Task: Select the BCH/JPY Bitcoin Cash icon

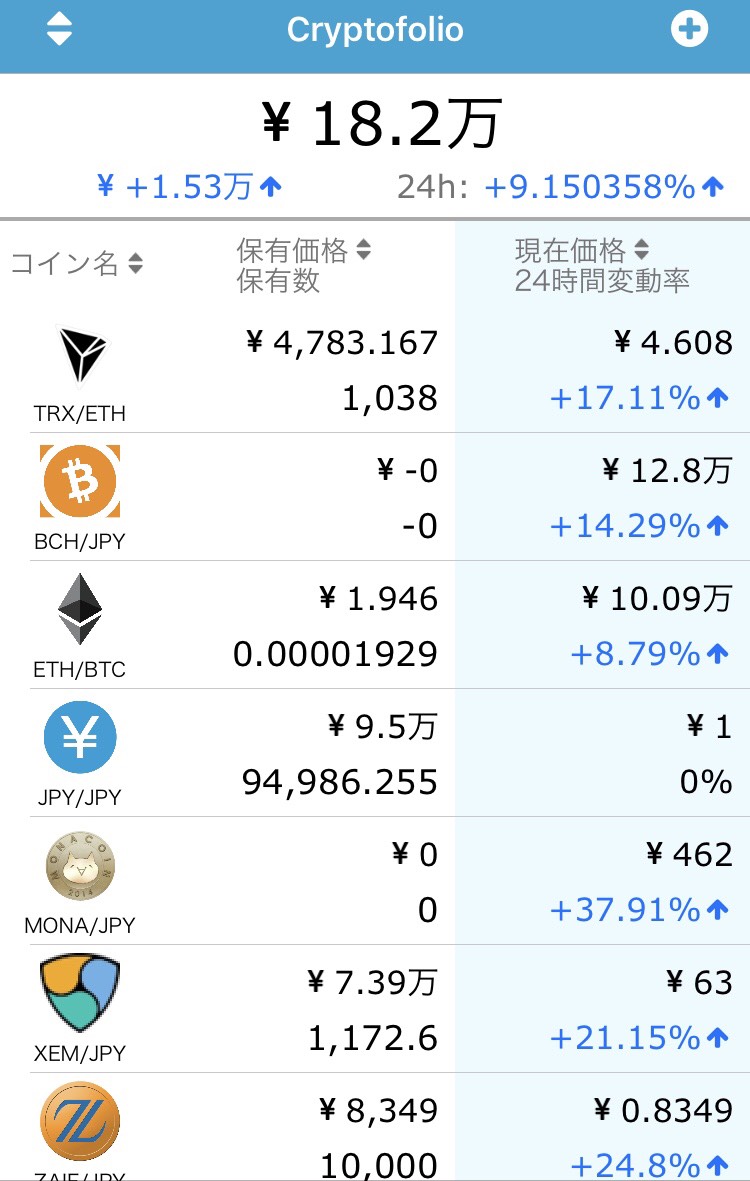Action: click(x=80, y=481)
